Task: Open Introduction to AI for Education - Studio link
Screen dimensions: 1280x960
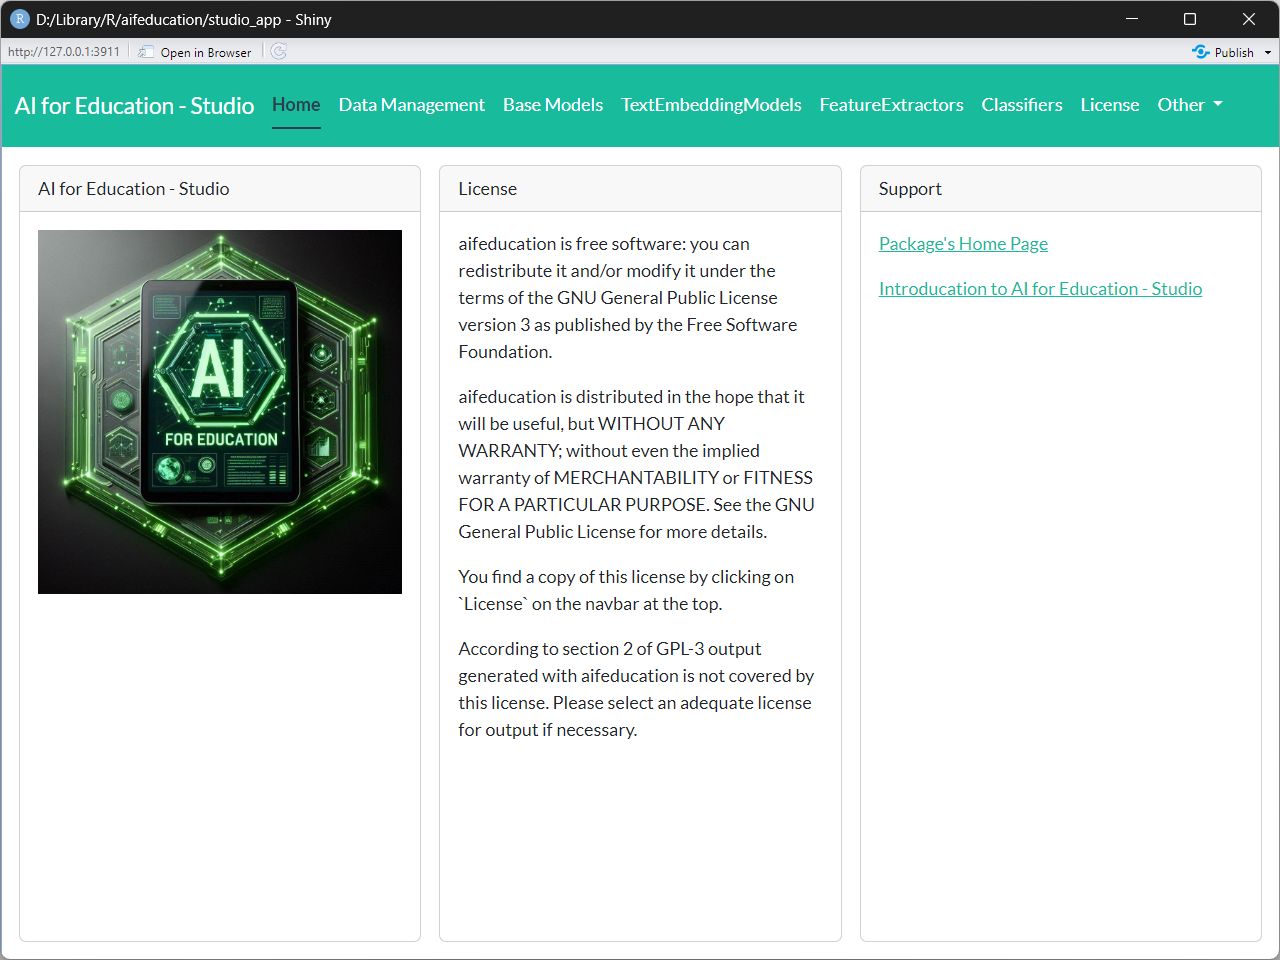Action: (1040, 289)
